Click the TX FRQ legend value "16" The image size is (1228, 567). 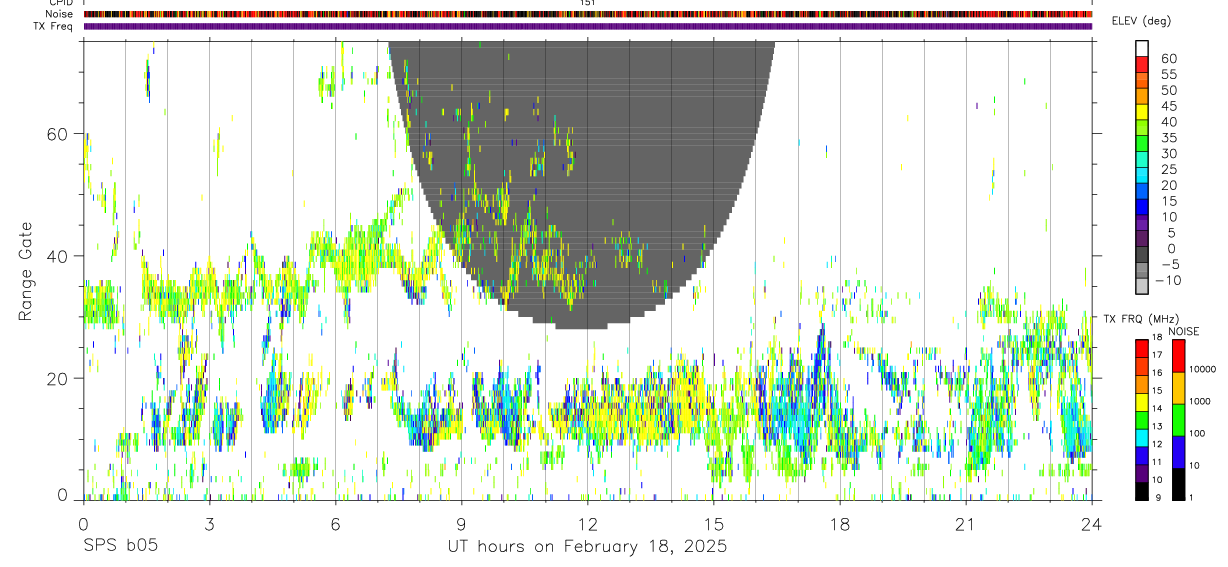pyautogui.click(x=1156, y=373)
